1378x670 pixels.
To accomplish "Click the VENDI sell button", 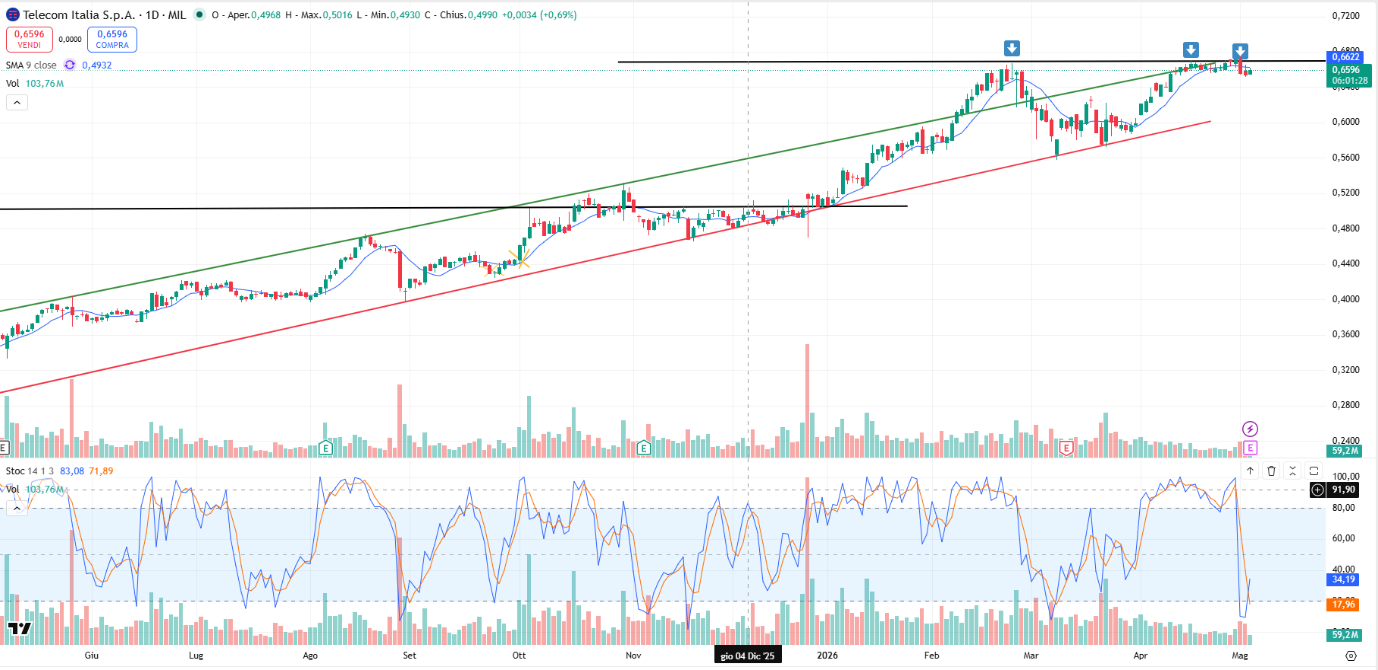I will 29,39.
